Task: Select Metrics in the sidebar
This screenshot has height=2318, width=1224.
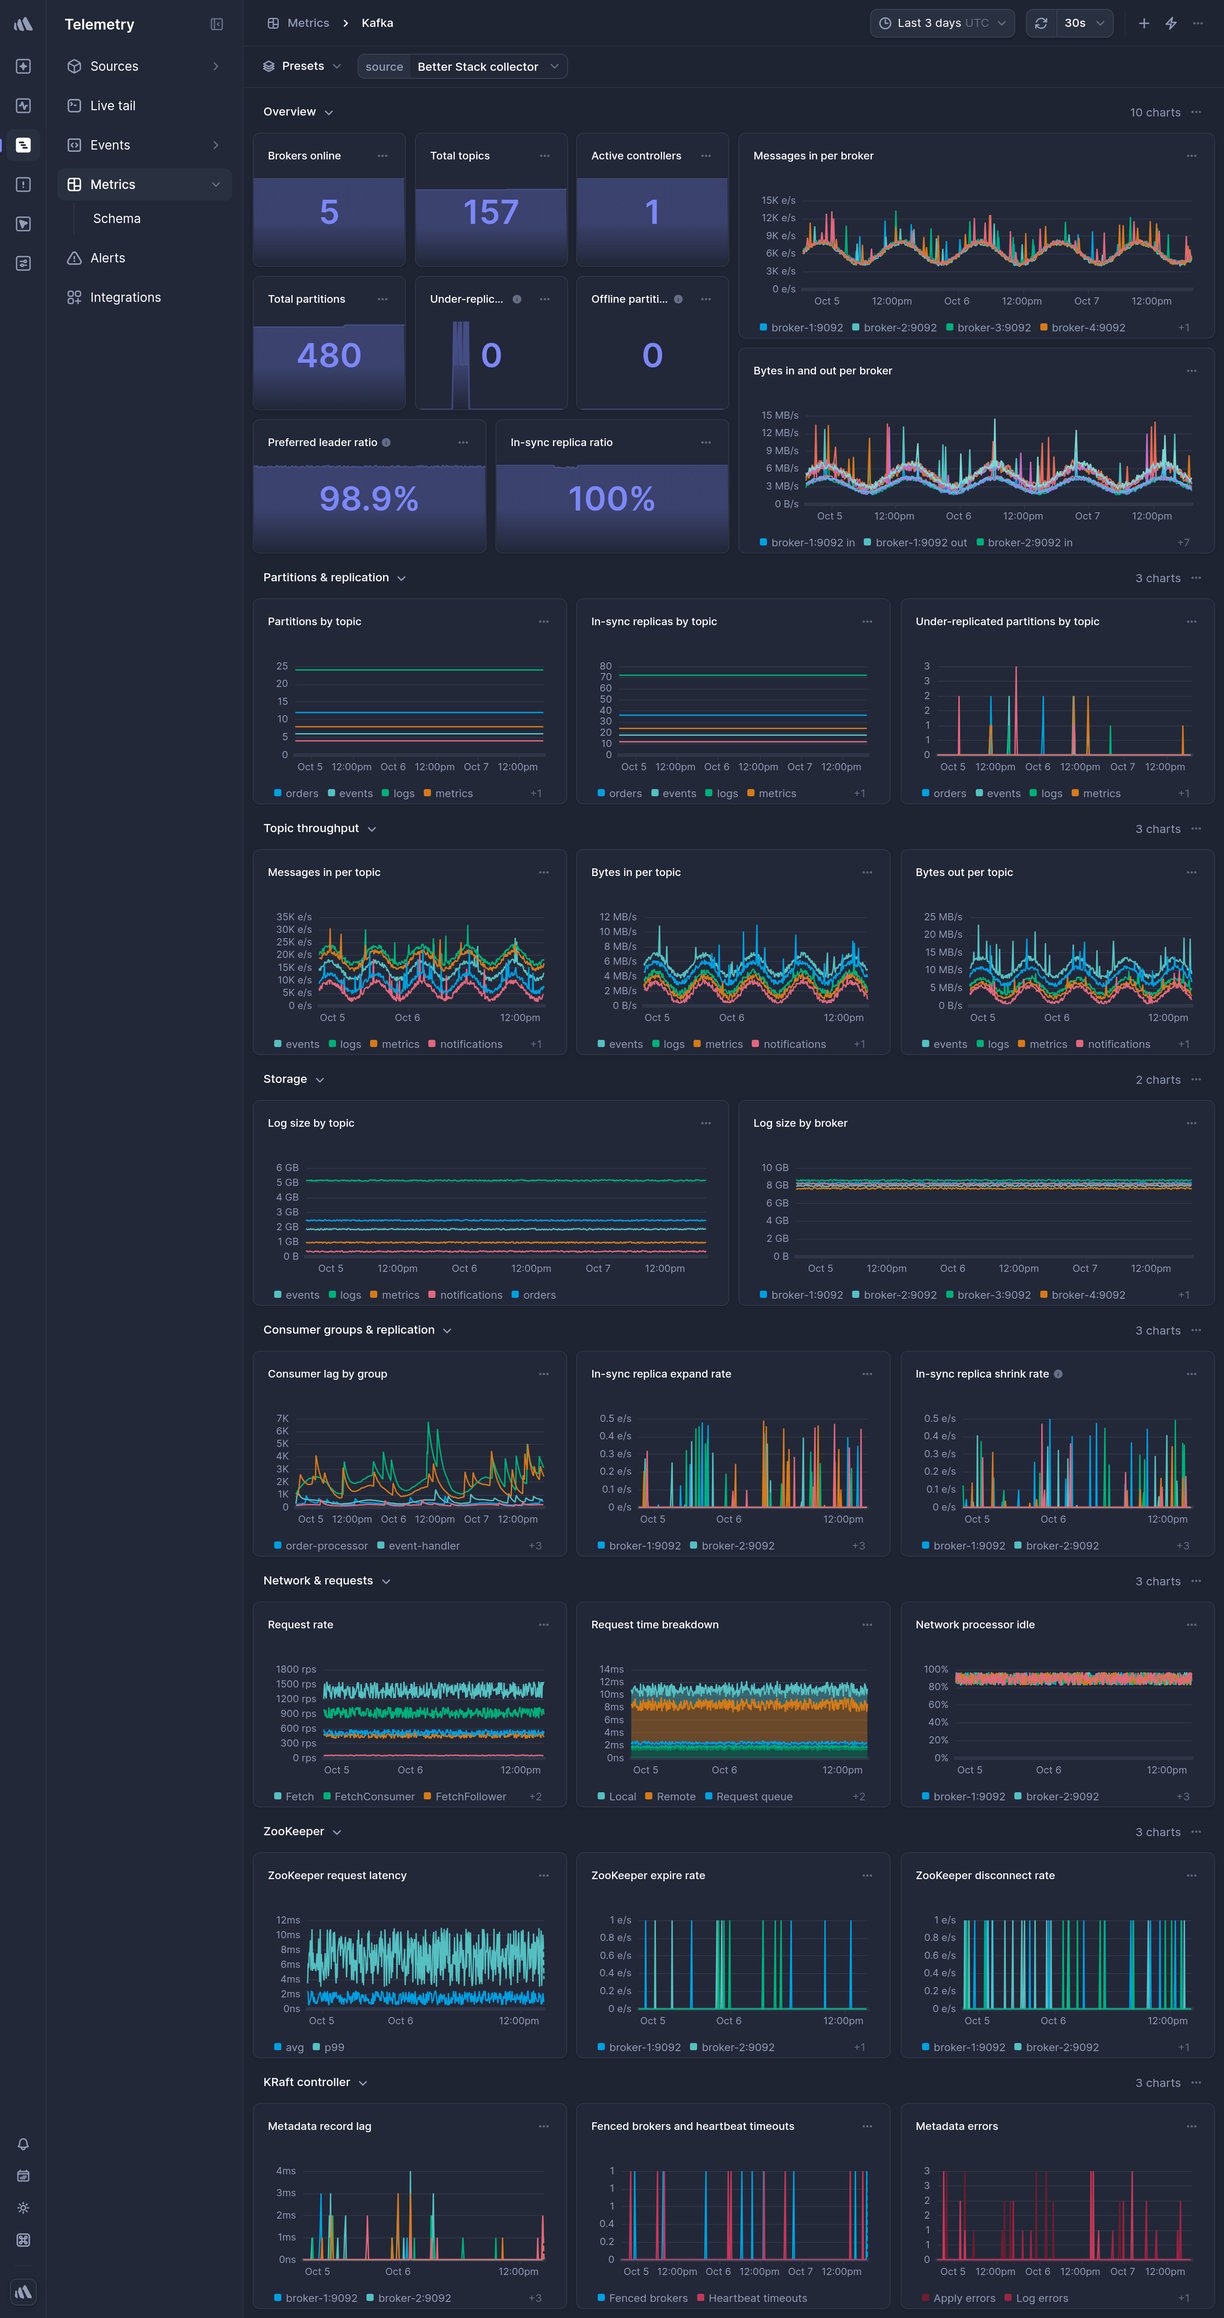Action: click(x=143, y=184)
